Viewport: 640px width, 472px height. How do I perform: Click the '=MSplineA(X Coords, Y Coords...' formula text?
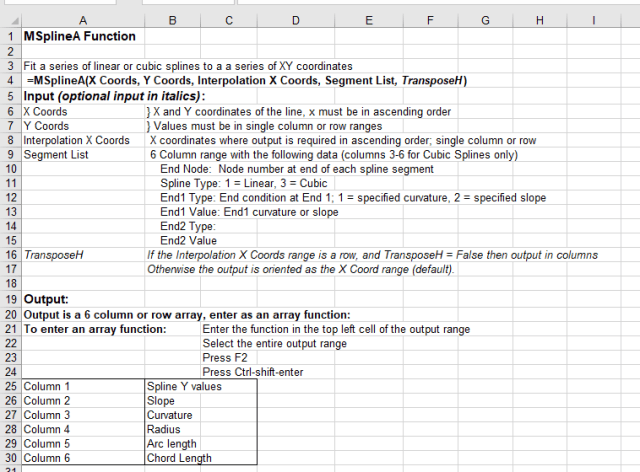[x=247, y=80]
